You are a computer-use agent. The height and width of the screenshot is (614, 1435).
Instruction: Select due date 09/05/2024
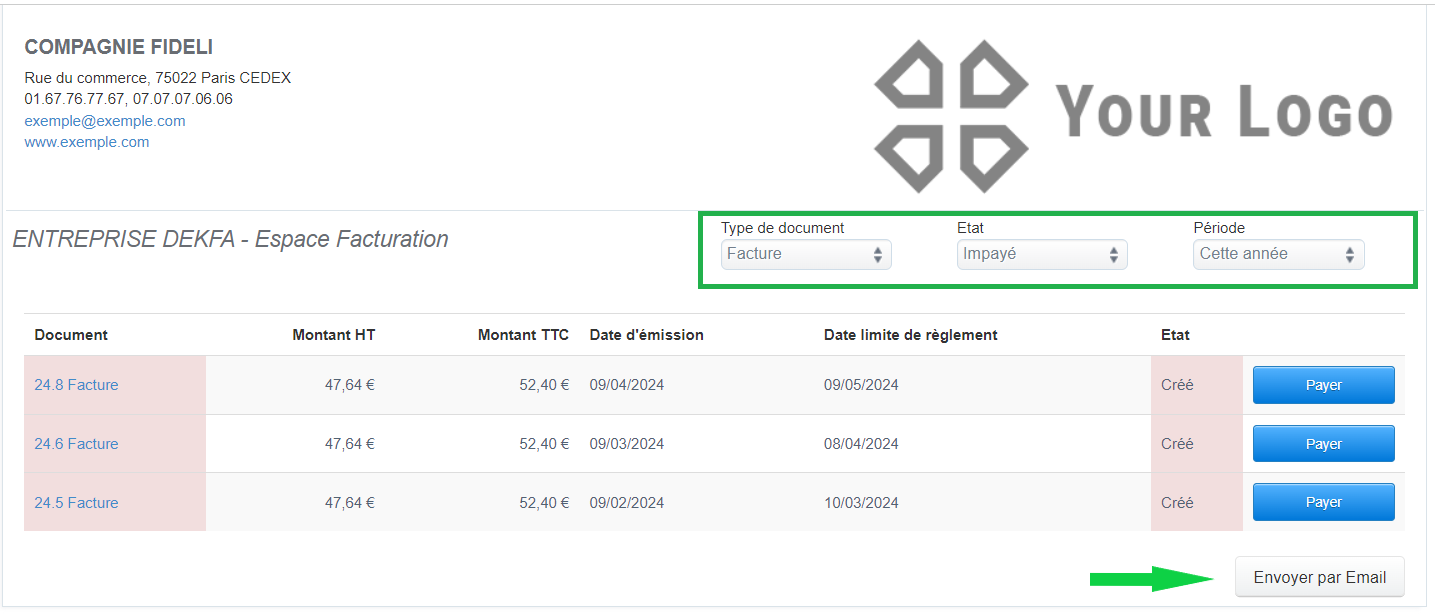tap(861, 385)
